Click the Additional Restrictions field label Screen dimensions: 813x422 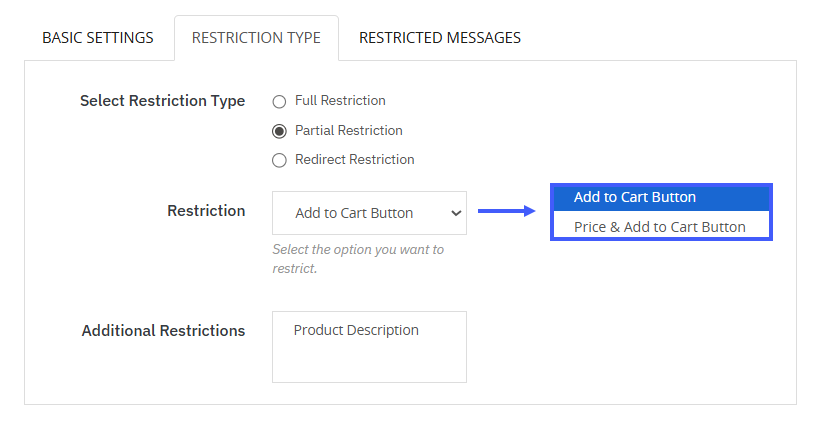point(163,331)
